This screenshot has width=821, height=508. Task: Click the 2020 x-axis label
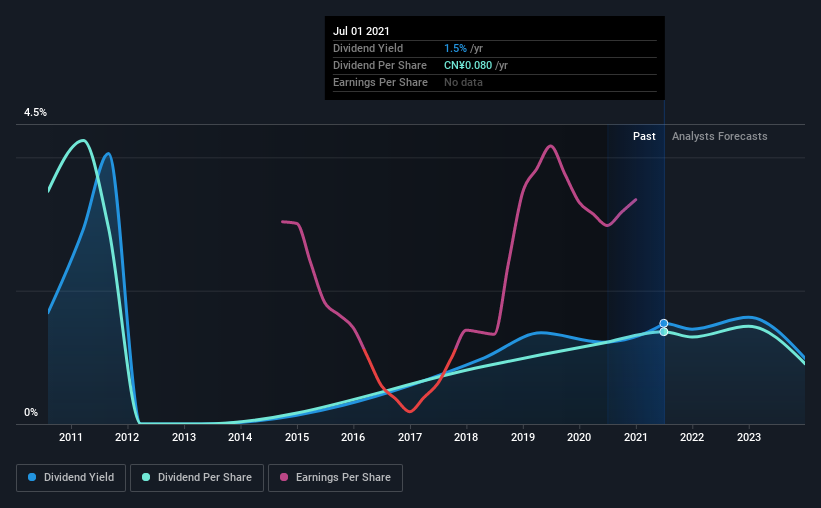pos(579,437)
